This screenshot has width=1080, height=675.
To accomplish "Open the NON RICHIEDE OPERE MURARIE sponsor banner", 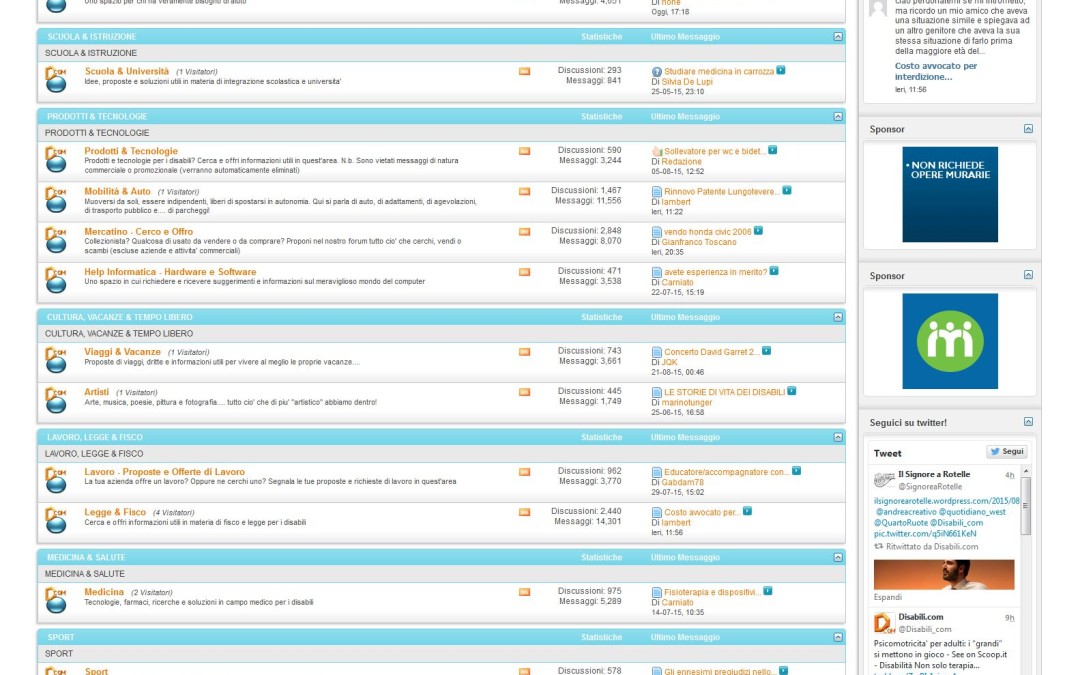I will click(x=950, y=194).
